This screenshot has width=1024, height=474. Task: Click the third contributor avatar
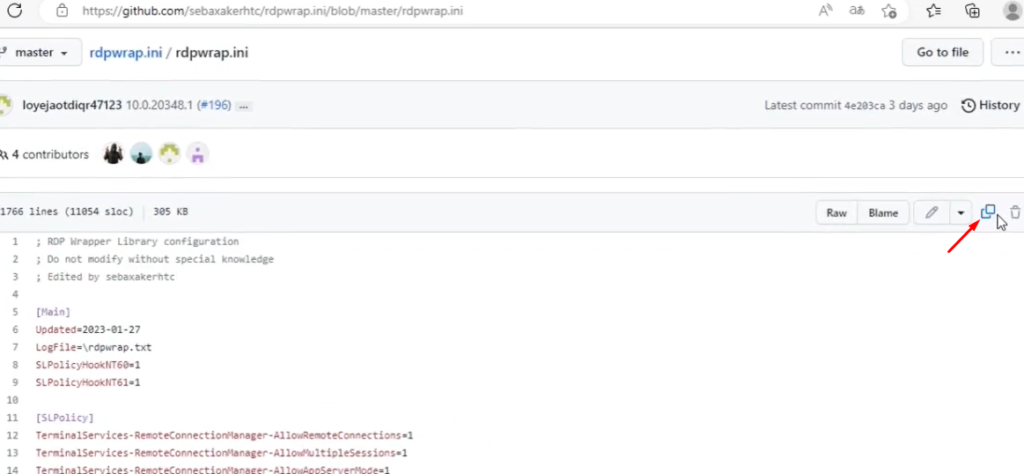[169, 154]
